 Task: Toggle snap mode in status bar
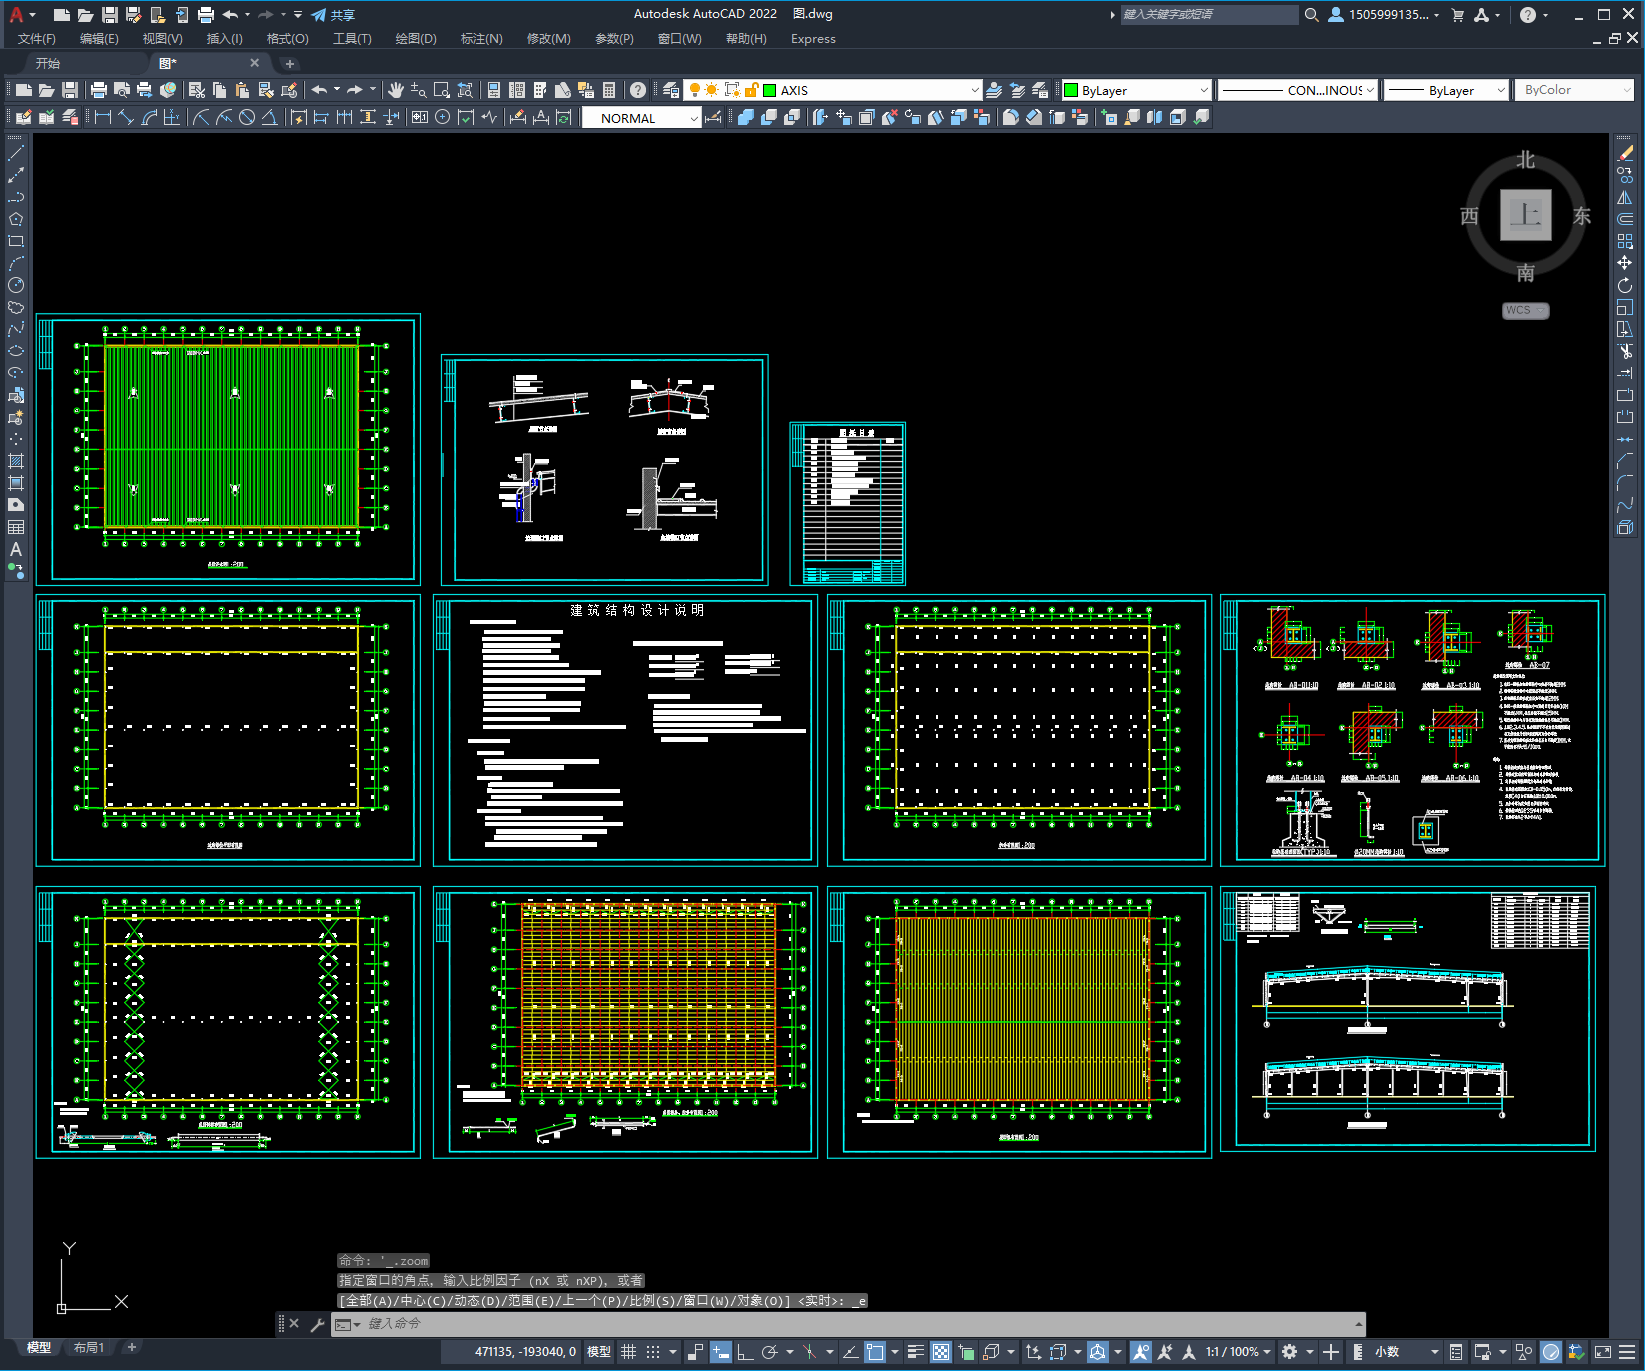pyautogui.click(x=653, y=1352)
